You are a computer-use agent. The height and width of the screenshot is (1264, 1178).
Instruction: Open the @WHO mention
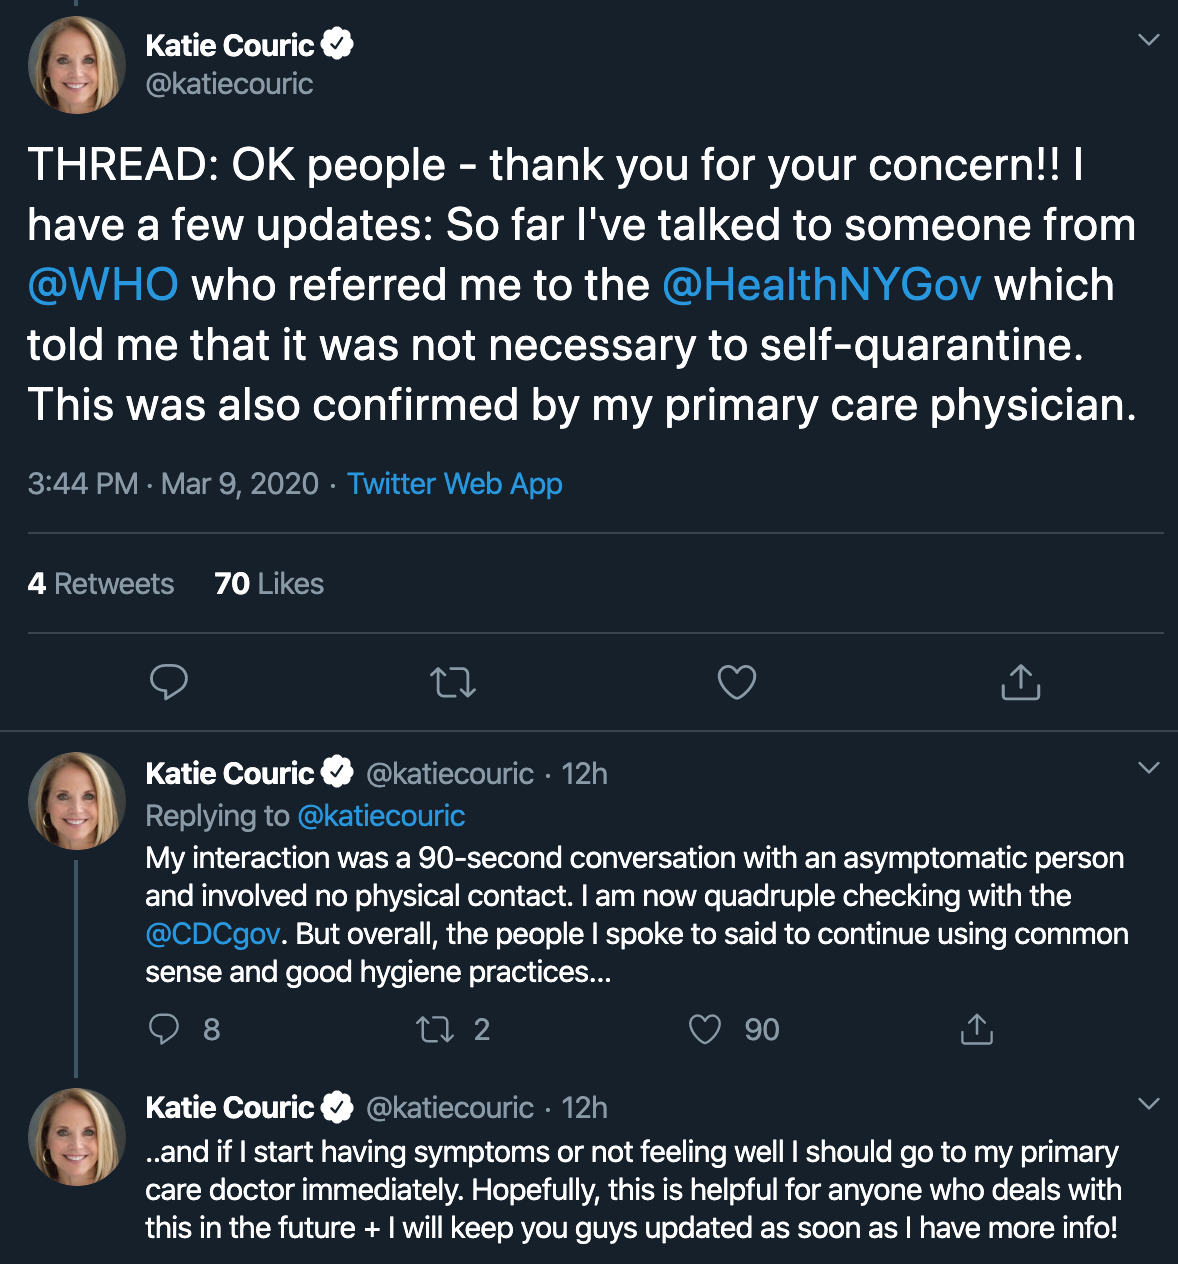(103, 285)
